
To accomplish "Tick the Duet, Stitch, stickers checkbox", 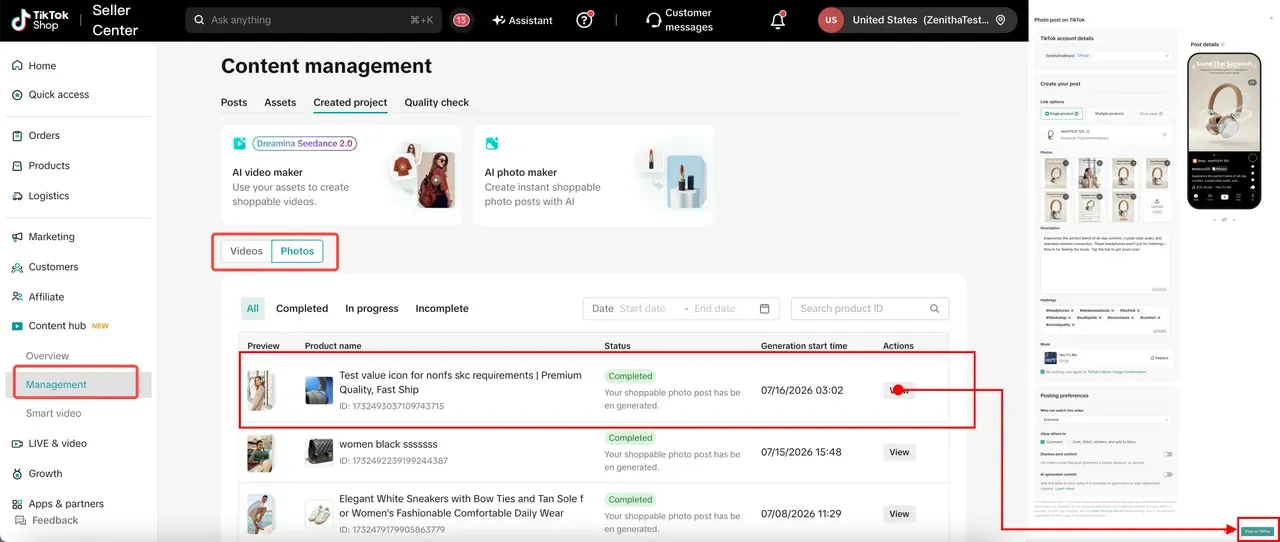I will pos(1069,442).
